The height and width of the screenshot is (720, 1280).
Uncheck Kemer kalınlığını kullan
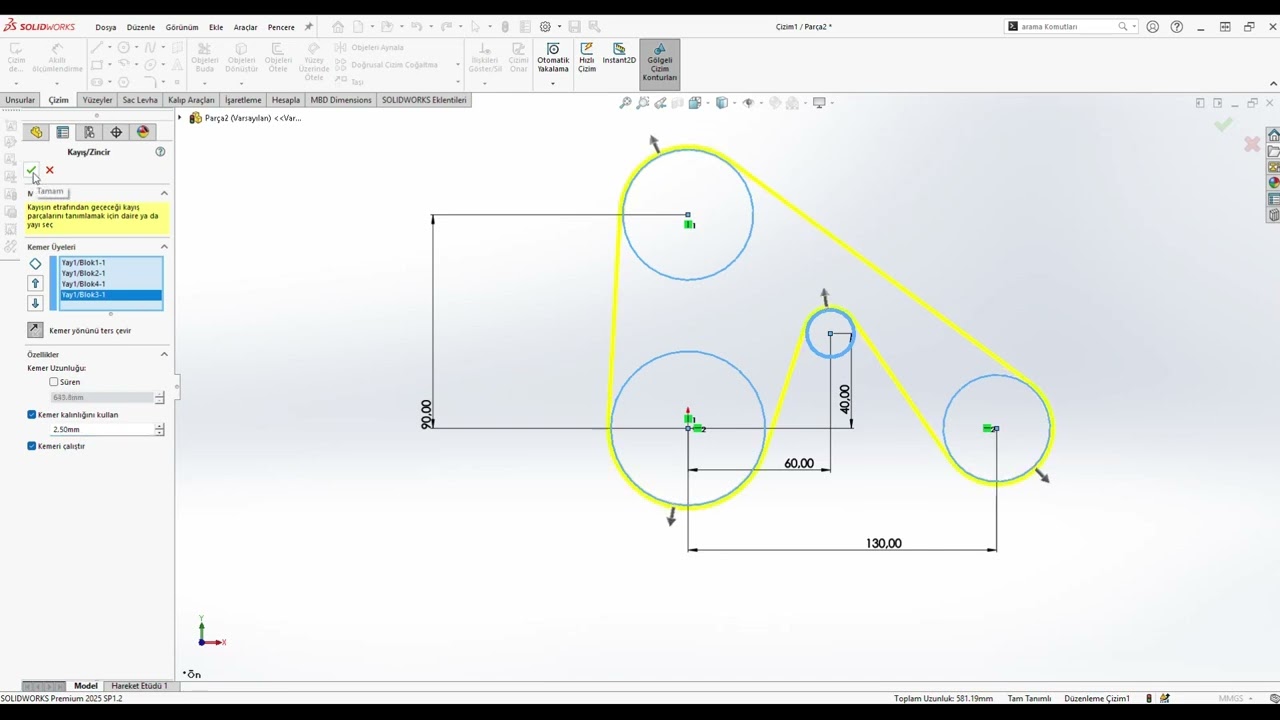tap(32, 414)
